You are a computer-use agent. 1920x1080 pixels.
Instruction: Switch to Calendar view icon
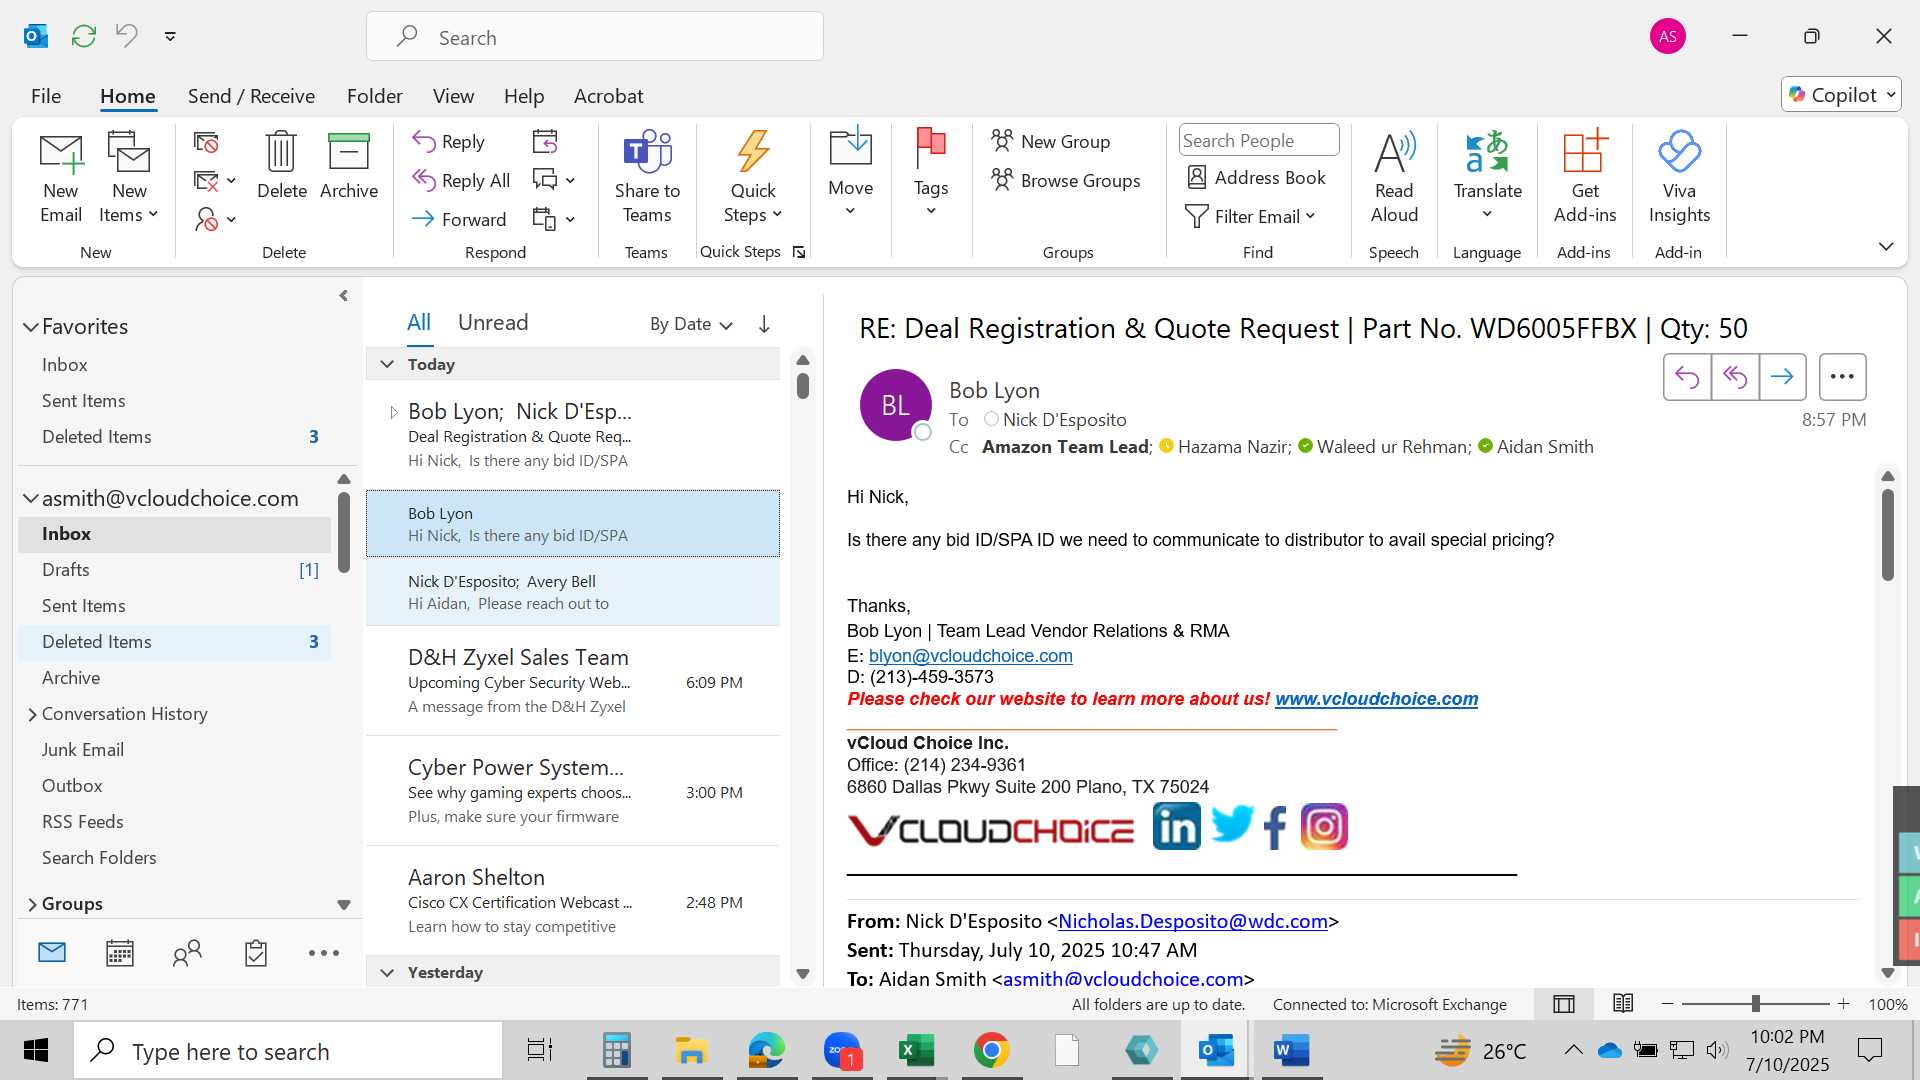click(120, 953)
